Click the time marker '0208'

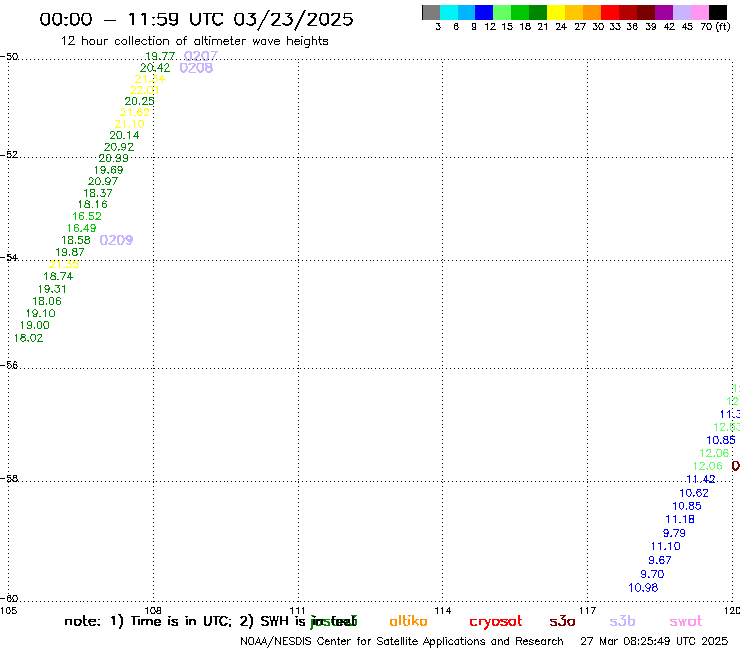click(x=196, y=68)
